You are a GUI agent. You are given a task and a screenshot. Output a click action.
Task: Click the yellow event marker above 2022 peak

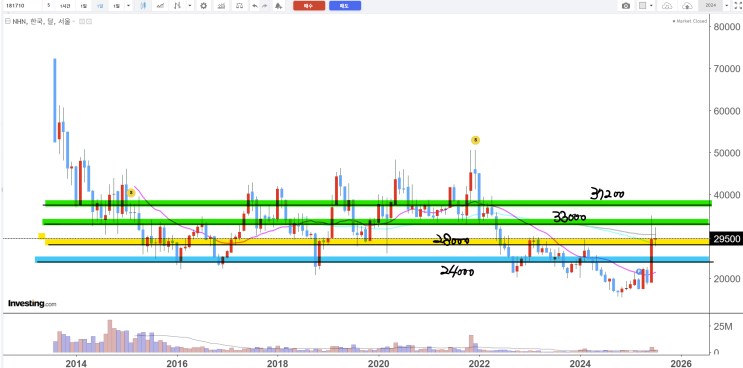(475, 140)
